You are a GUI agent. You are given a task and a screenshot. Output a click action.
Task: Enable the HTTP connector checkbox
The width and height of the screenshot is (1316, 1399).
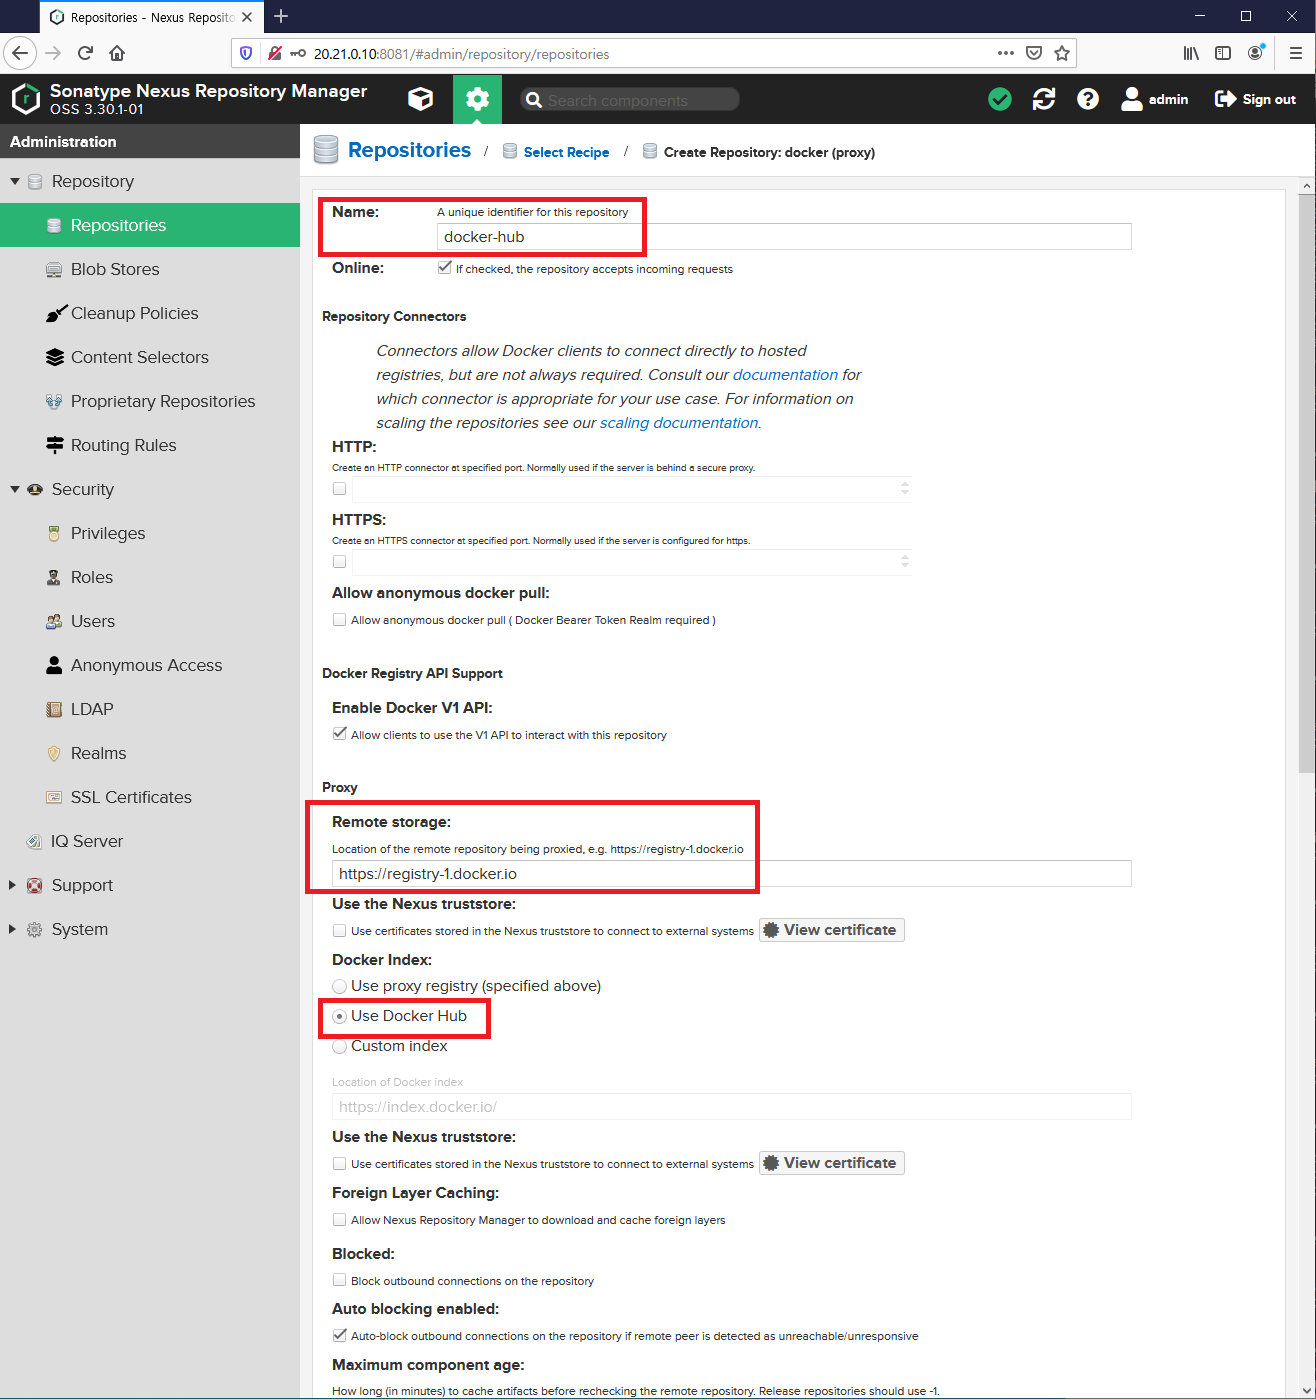tap(340, 489)
